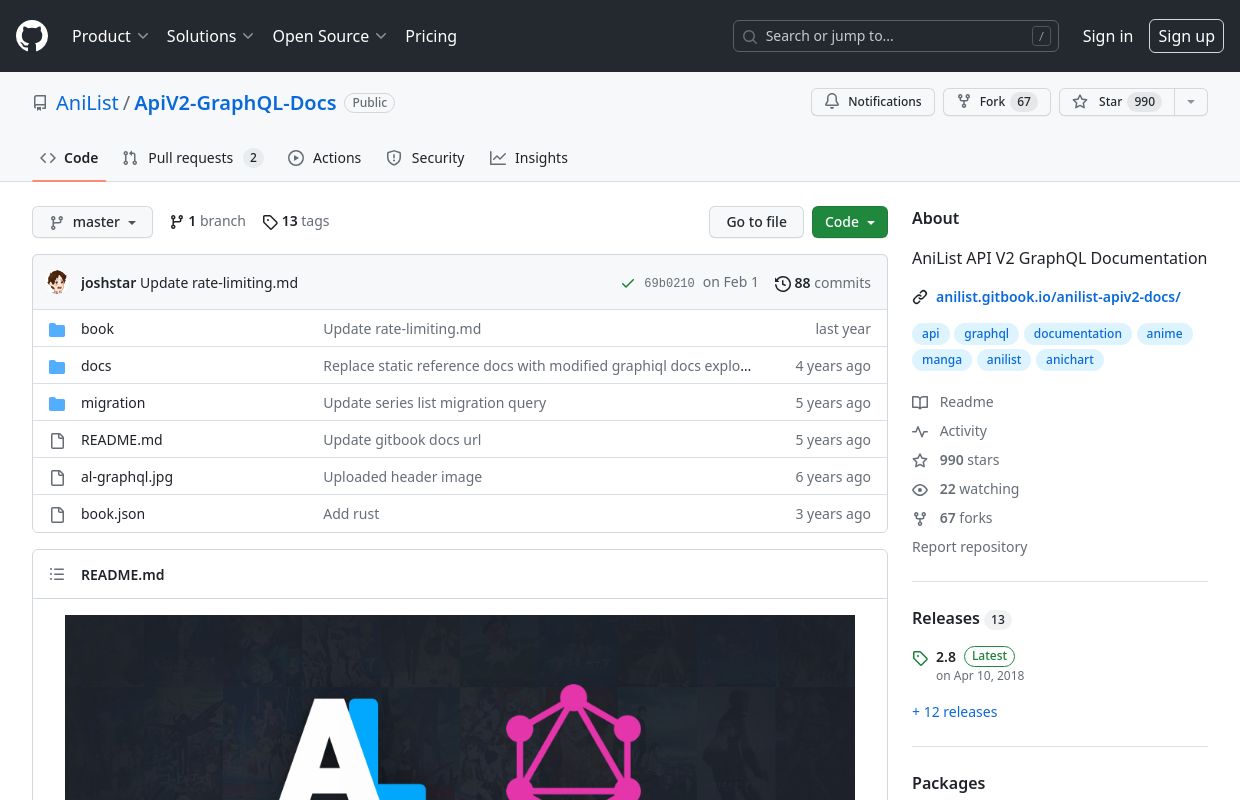Select the api topic tag
The image size is (1240, 800).
pos(931,334)
